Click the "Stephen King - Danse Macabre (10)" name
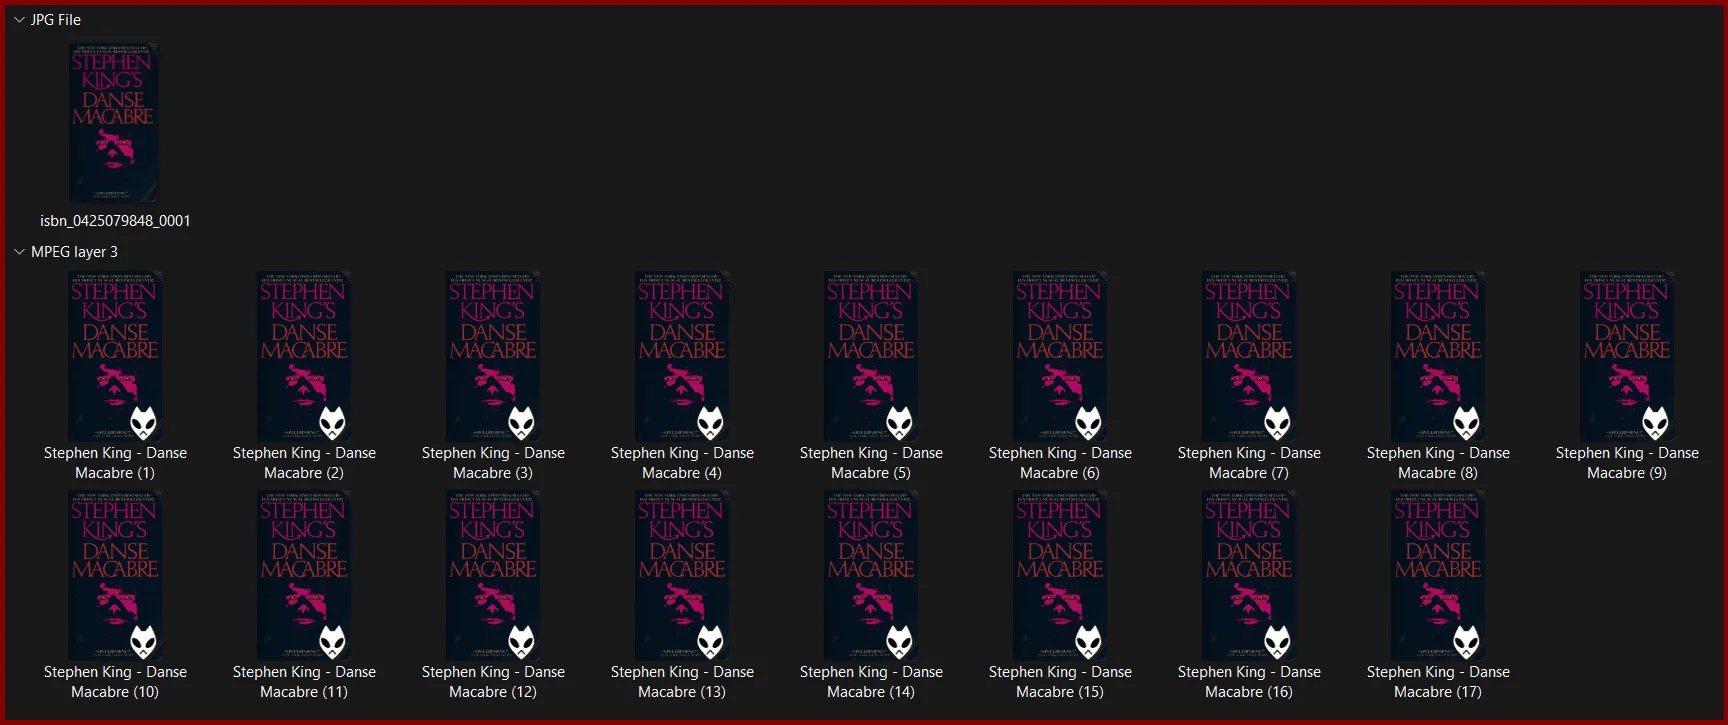Screen dimensions: 1728x725 pyautogui.click(x=115, y=682)
